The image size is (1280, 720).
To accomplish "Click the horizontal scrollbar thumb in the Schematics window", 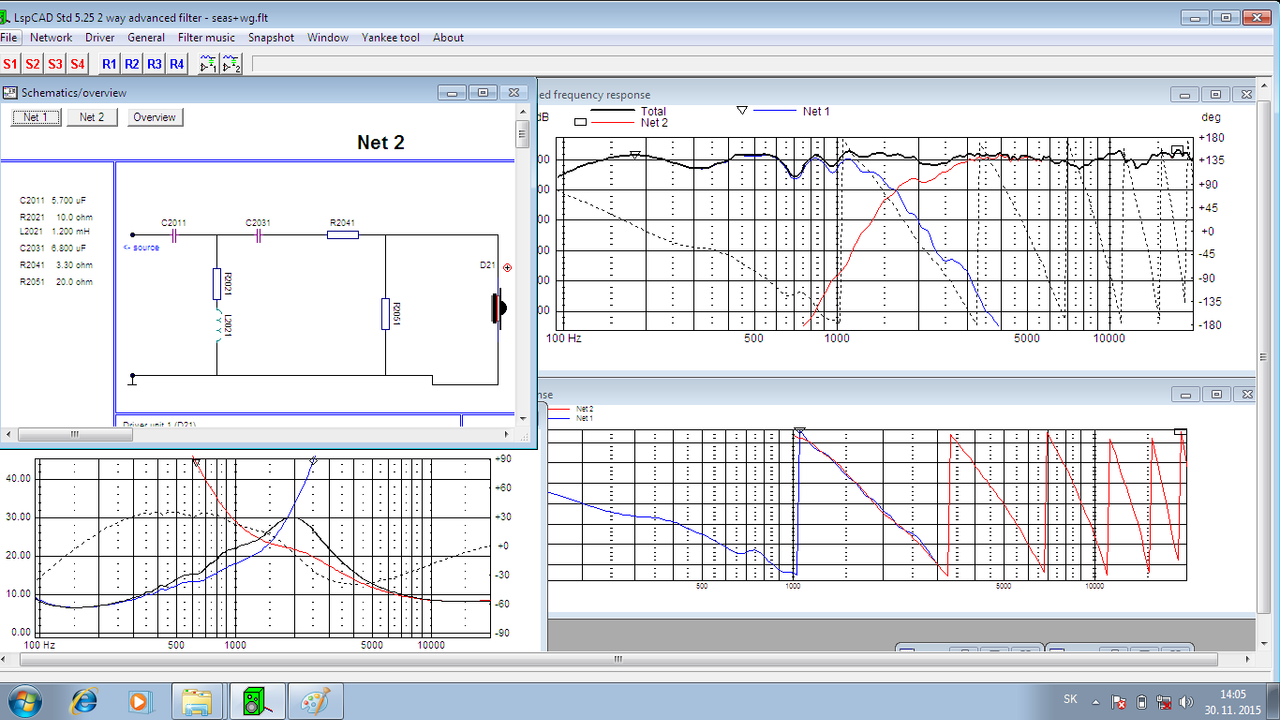I will click(x=74, y=434).
